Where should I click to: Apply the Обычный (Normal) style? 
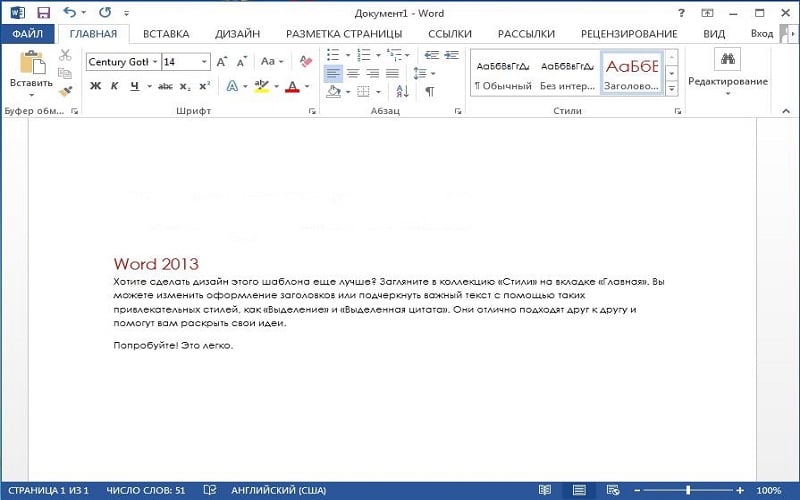pyautogui.click(x=503, y=73)
